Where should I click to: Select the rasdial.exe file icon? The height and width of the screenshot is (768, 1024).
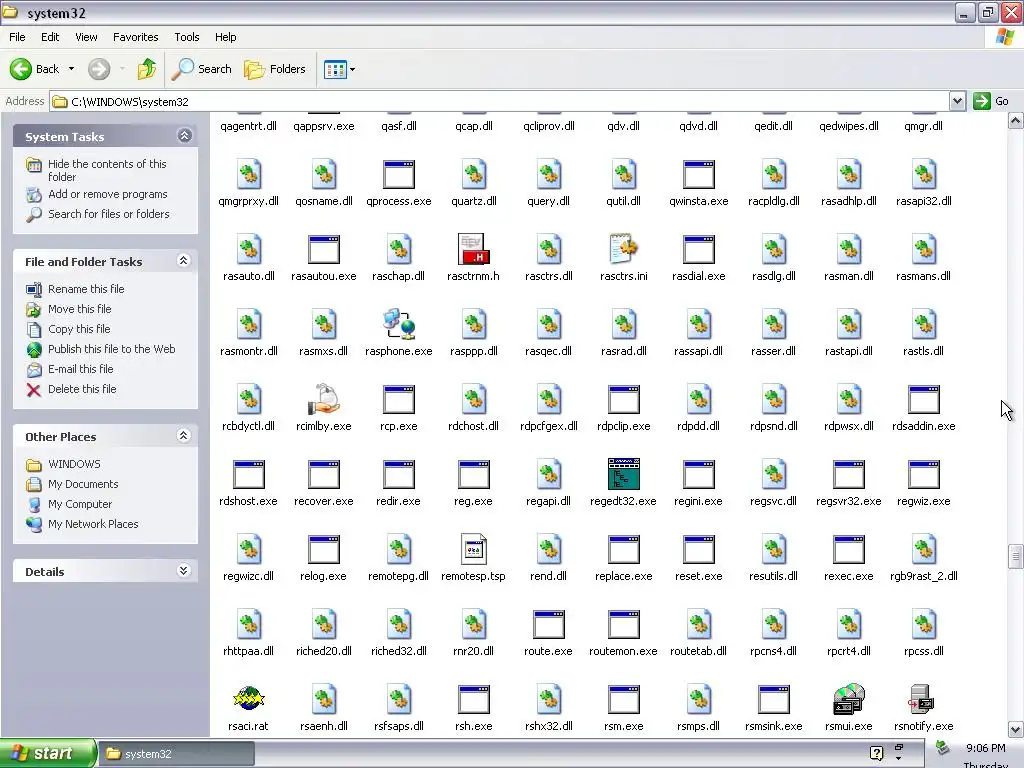(698, 249)
